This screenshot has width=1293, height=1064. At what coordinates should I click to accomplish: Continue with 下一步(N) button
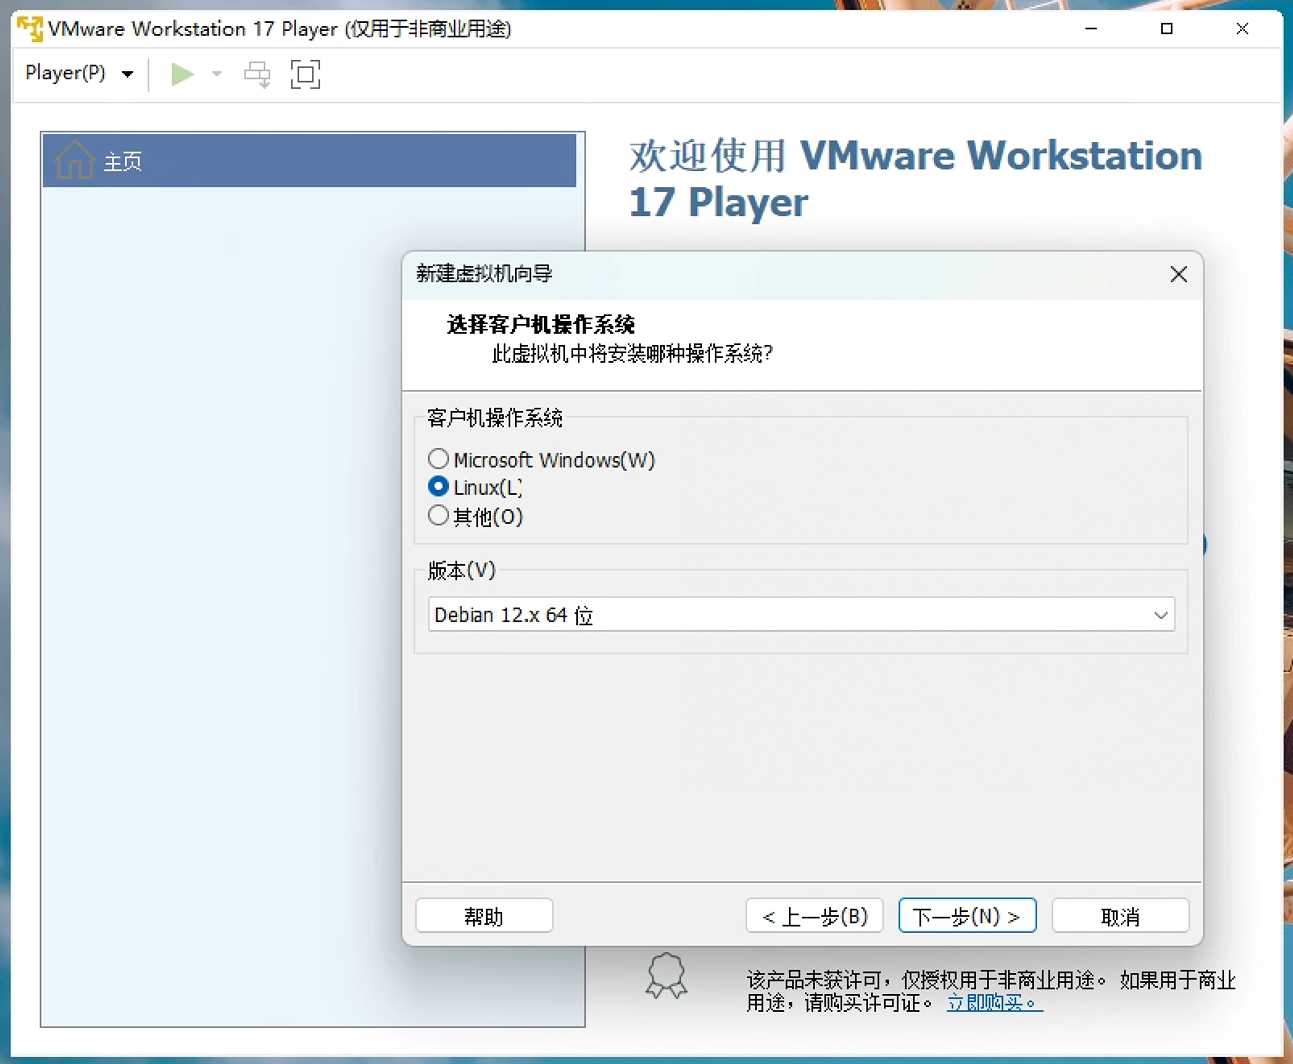click(x=967, y=916)
